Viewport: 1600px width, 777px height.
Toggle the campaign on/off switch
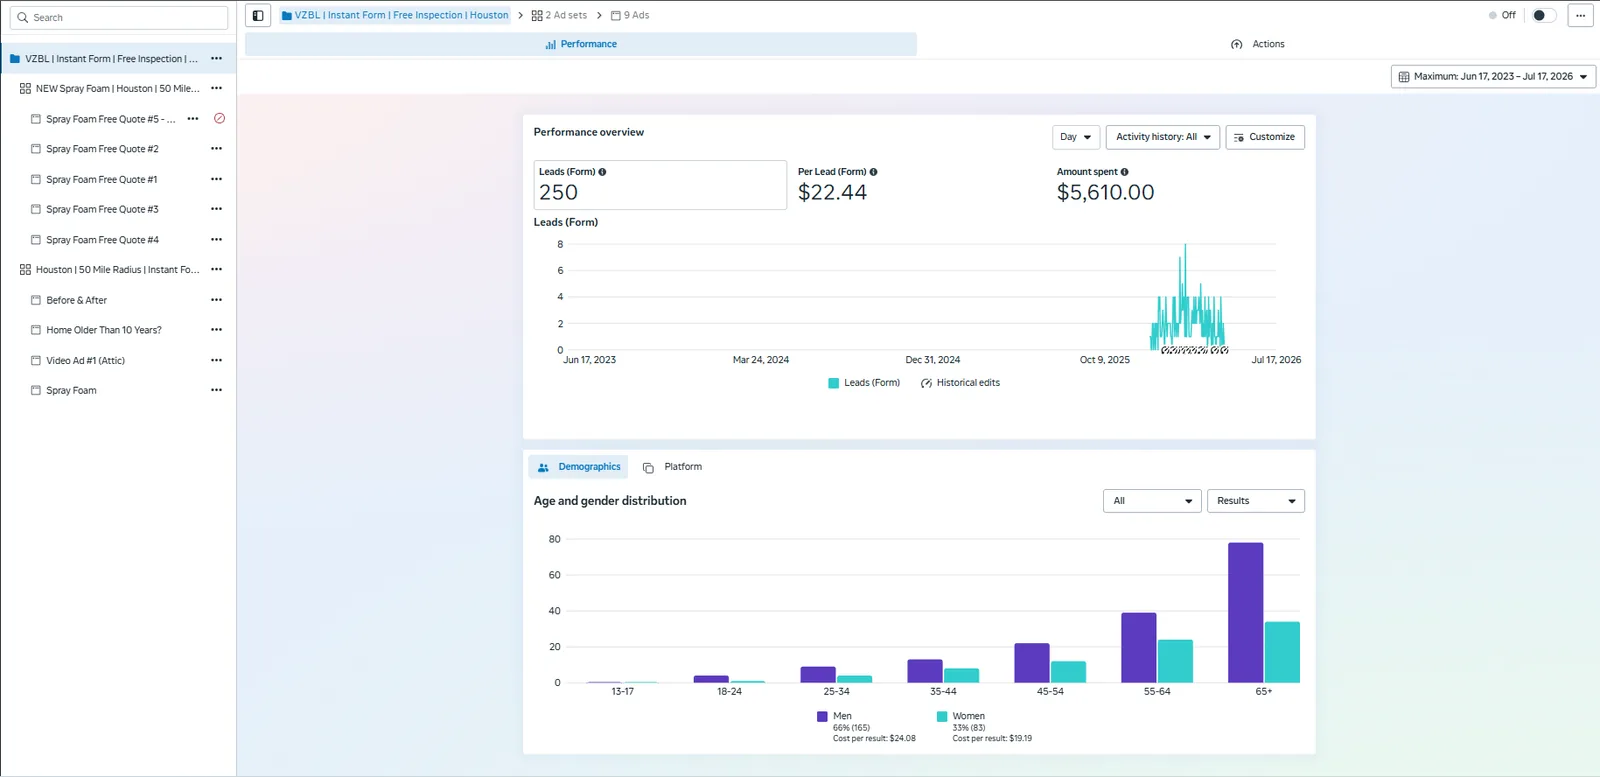click(1543, 16)
